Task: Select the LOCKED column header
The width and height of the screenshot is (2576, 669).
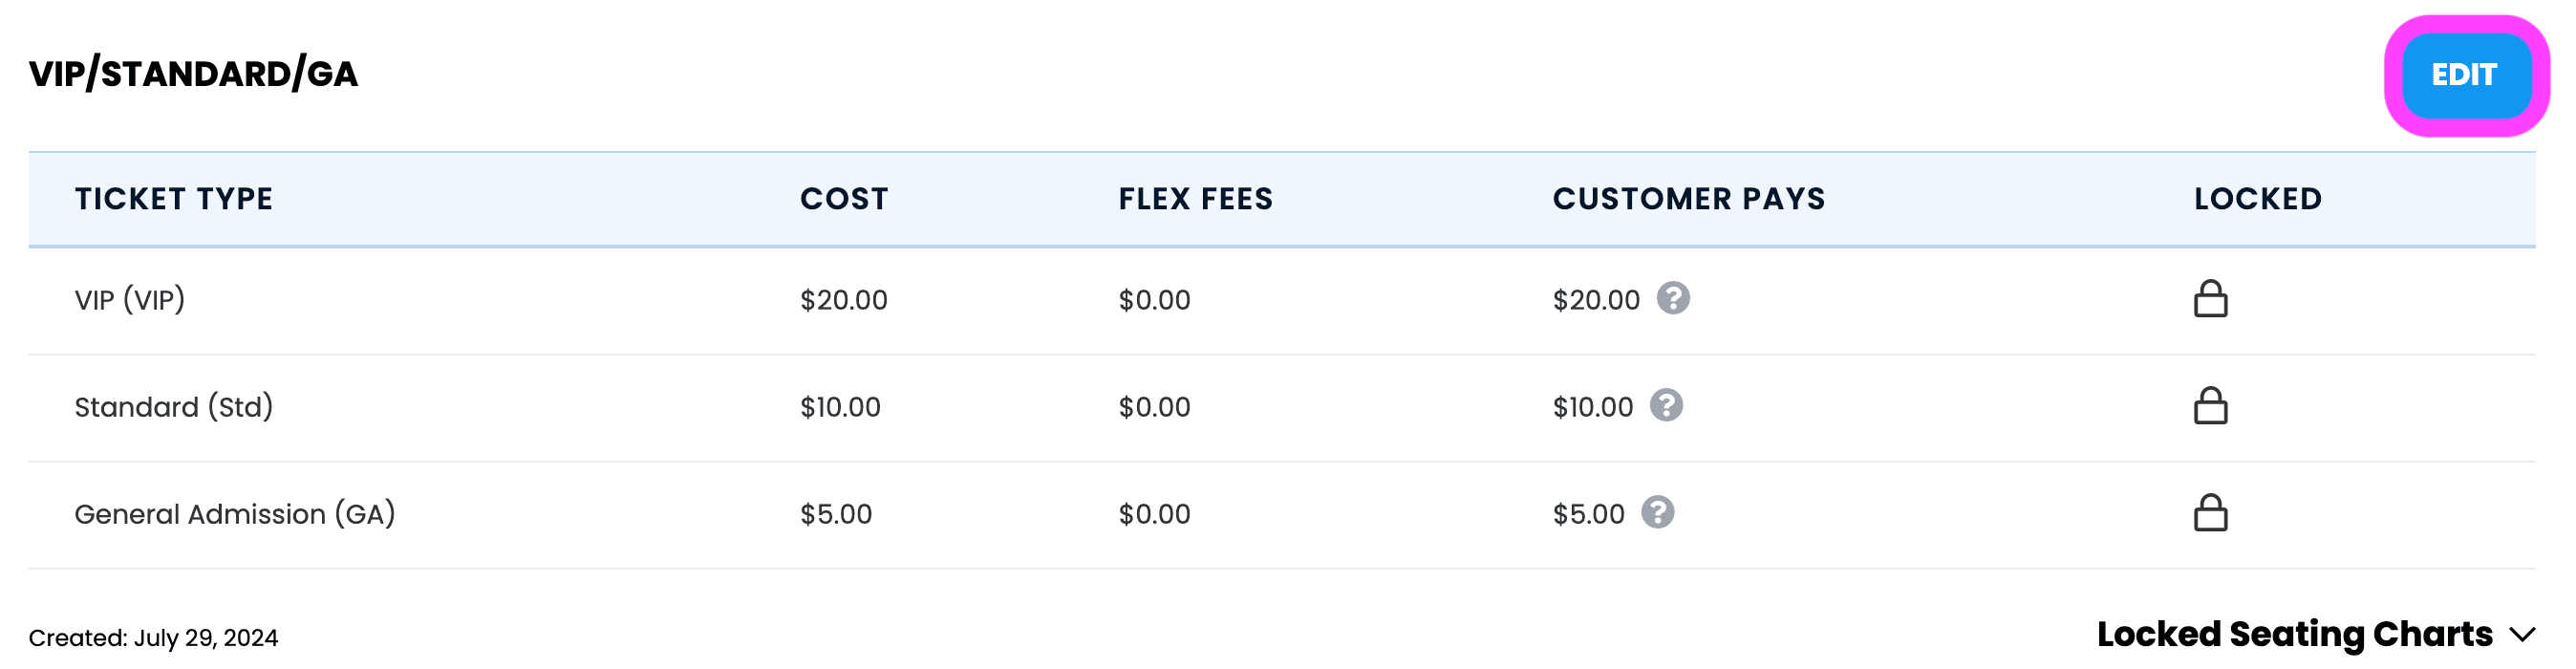Action: pos(2258,199)
